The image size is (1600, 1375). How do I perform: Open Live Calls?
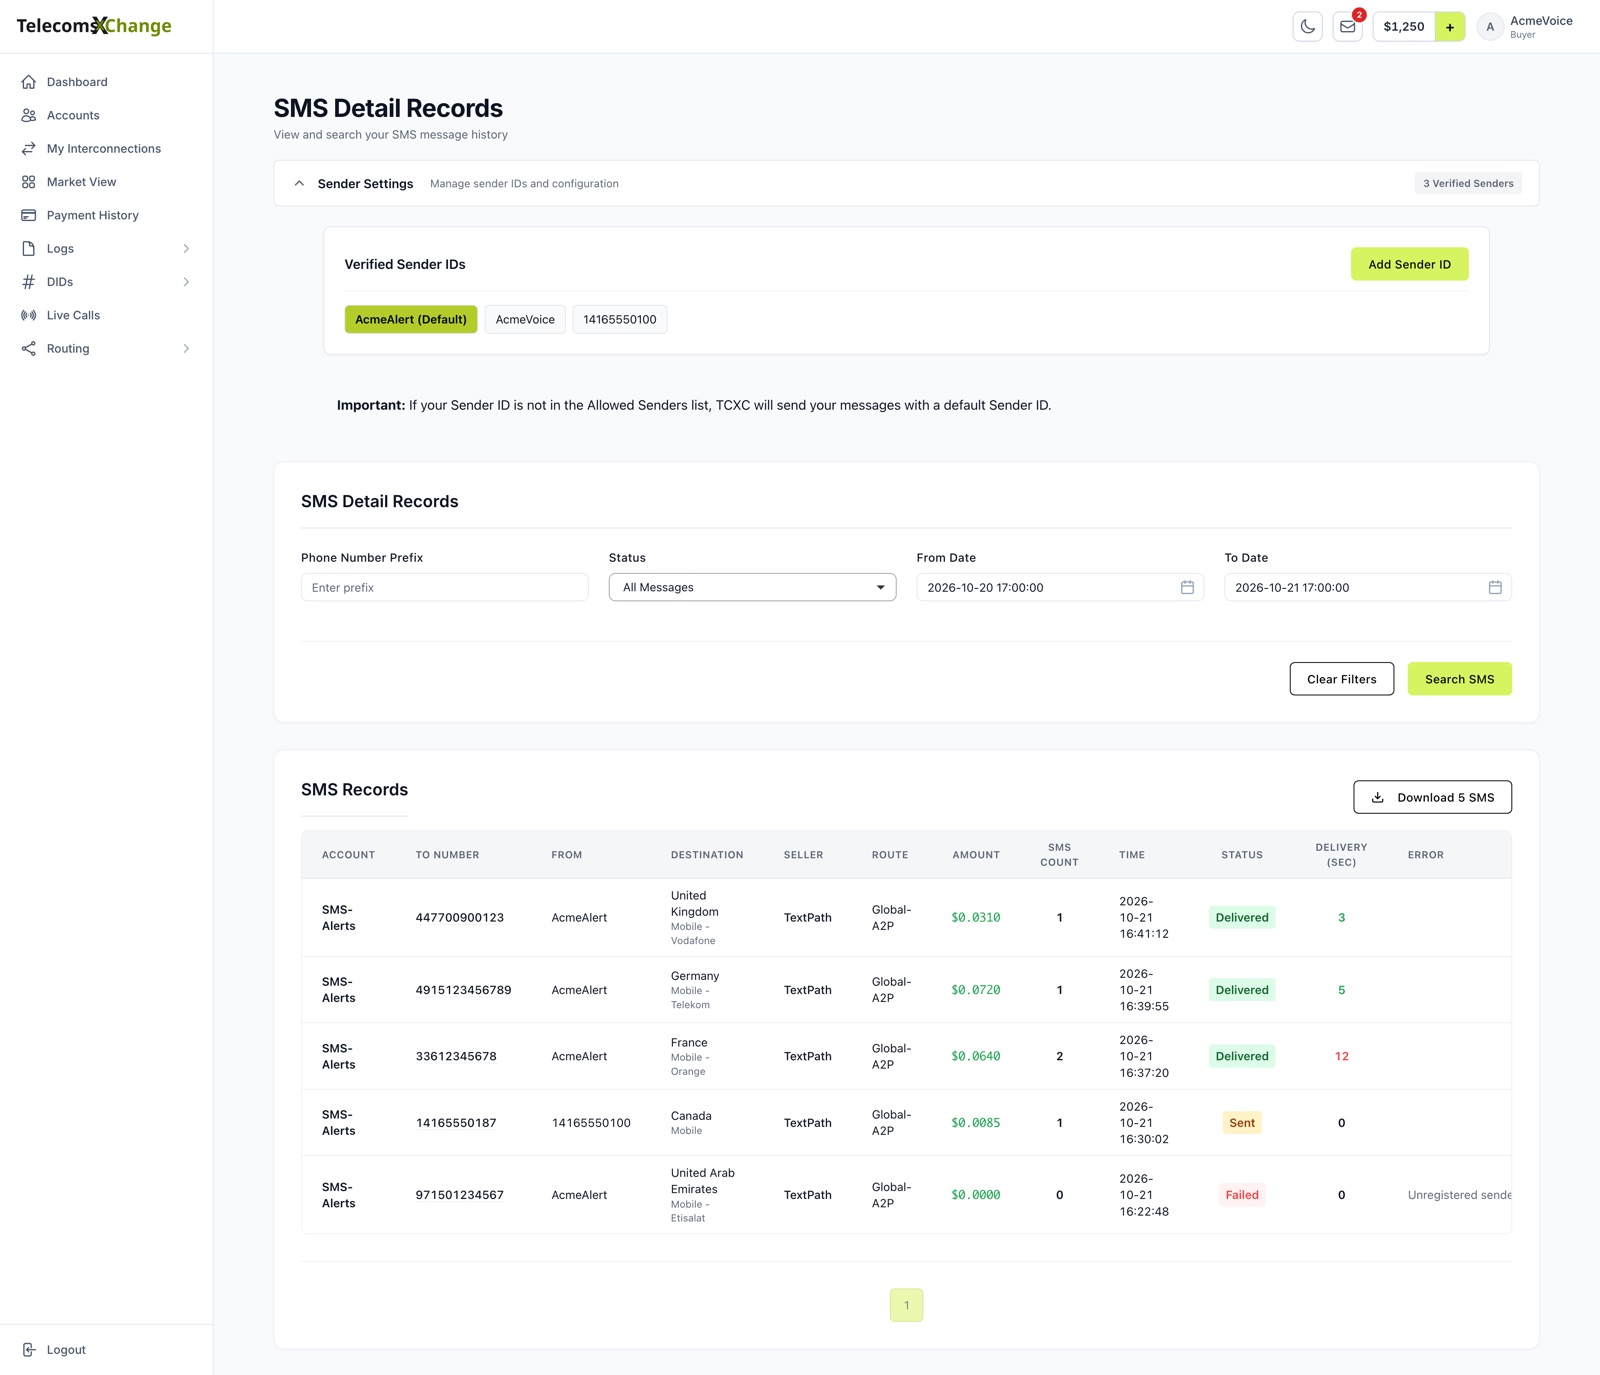coord(73,315)
